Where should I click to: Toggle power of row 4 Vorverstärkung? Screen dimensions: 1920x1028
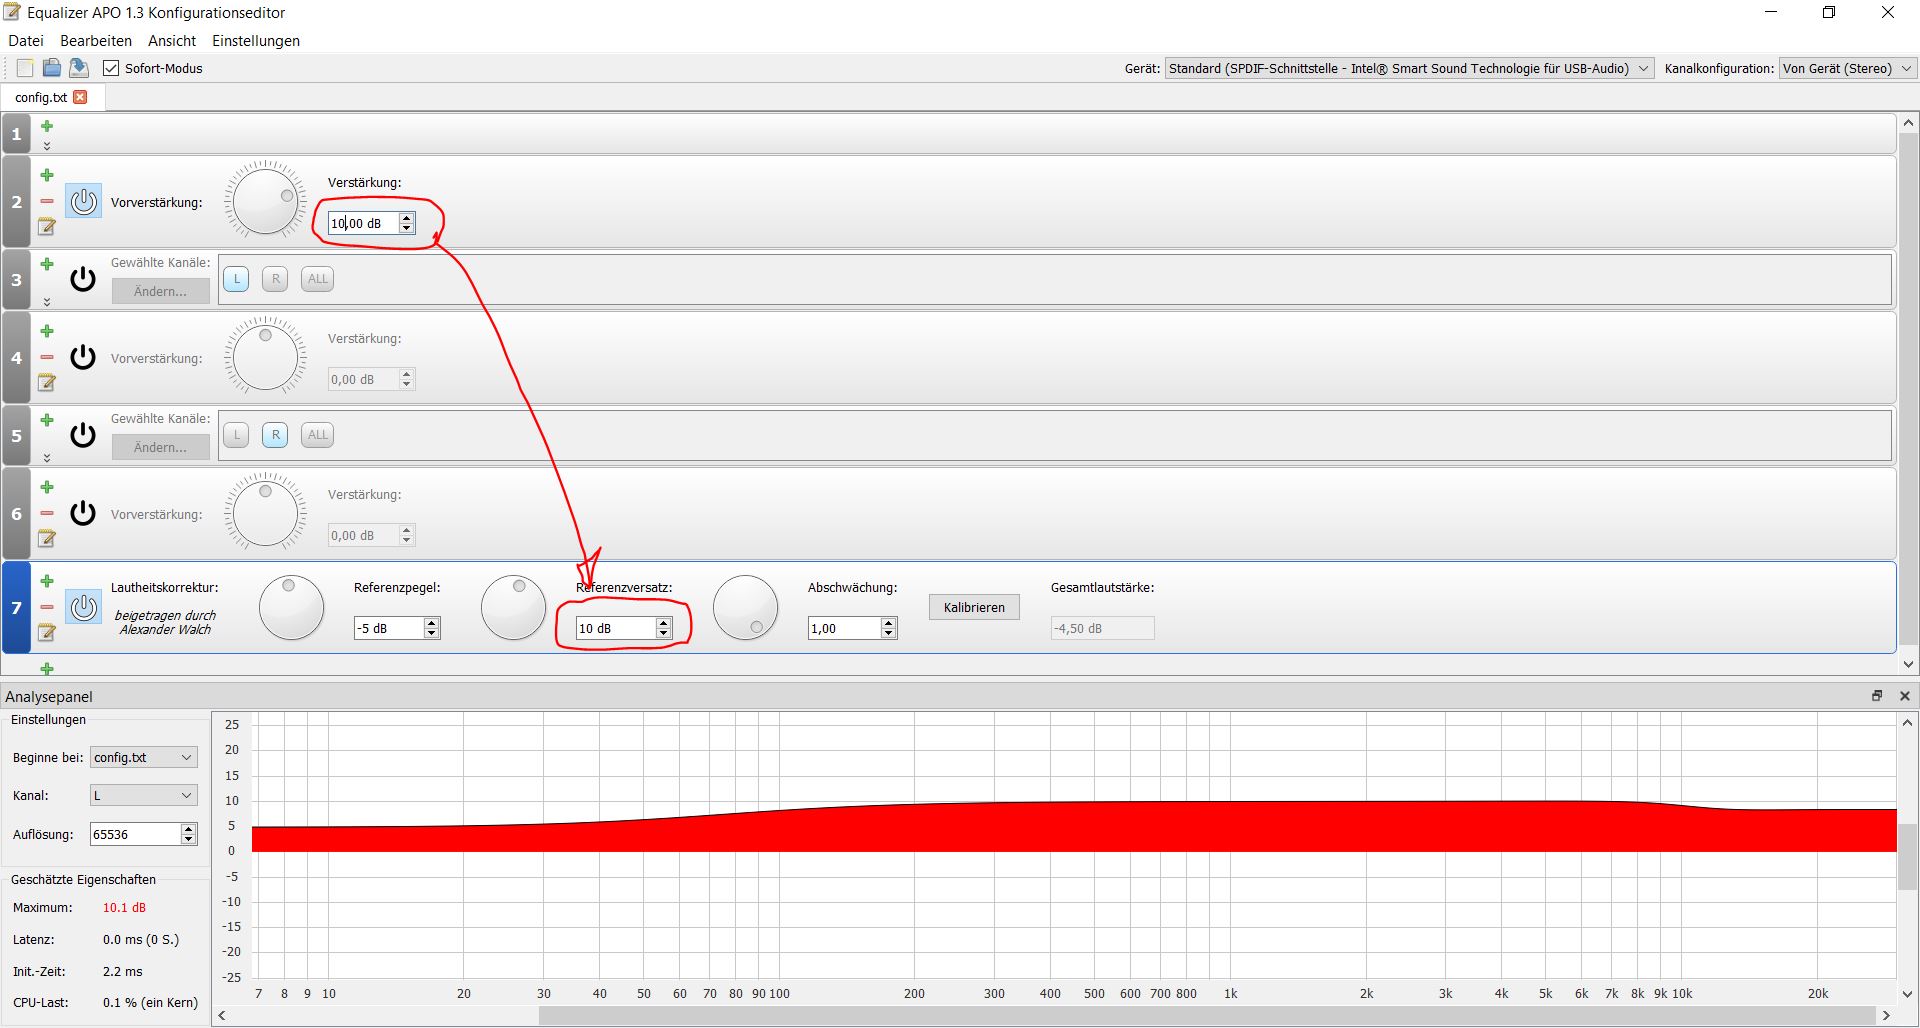(83, 357)
